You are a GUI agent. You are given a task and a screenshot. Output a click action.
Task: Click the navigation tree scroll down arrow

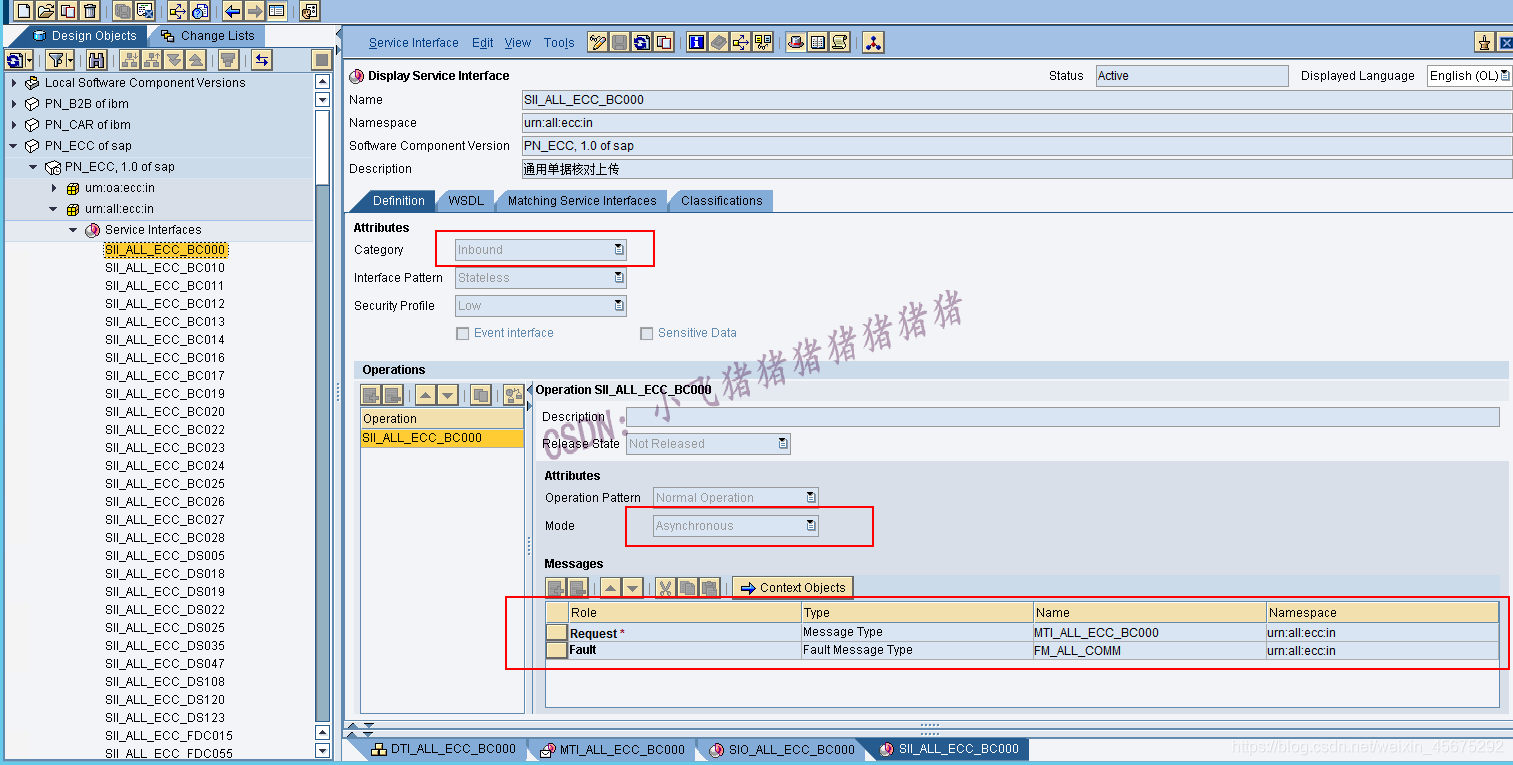pyautogui.click(x=322, y=751)
